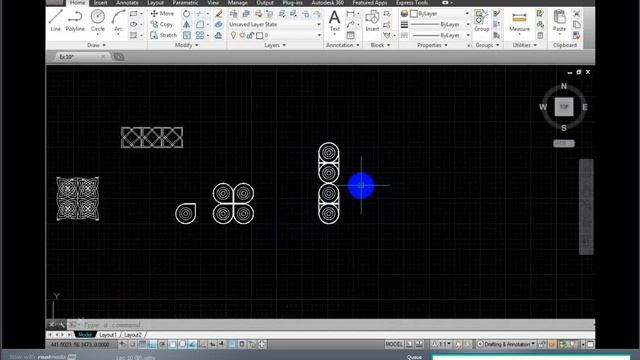Switch to the Manage ribbon tab
Image resolution: width=640 pixels, height=360 pixels.
tap(238, 3)
